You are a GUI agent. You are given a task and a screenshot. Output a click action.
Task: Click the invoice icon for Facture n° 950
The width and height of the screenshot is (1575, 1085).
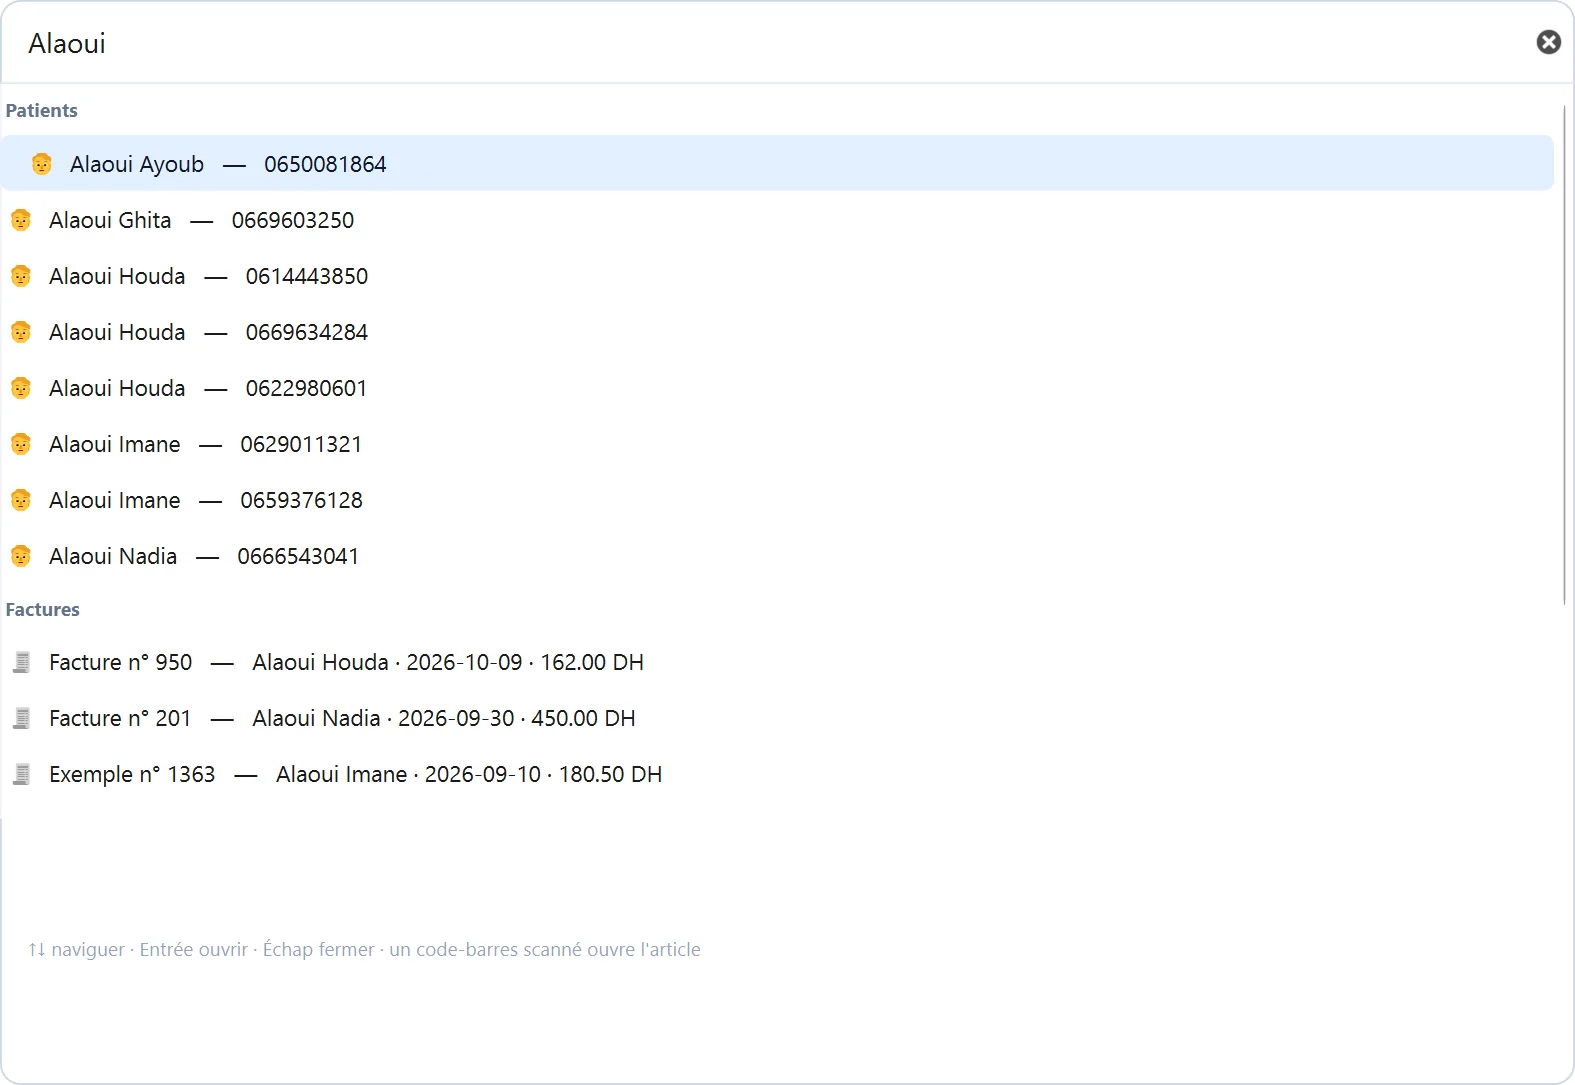pos(21,662)
